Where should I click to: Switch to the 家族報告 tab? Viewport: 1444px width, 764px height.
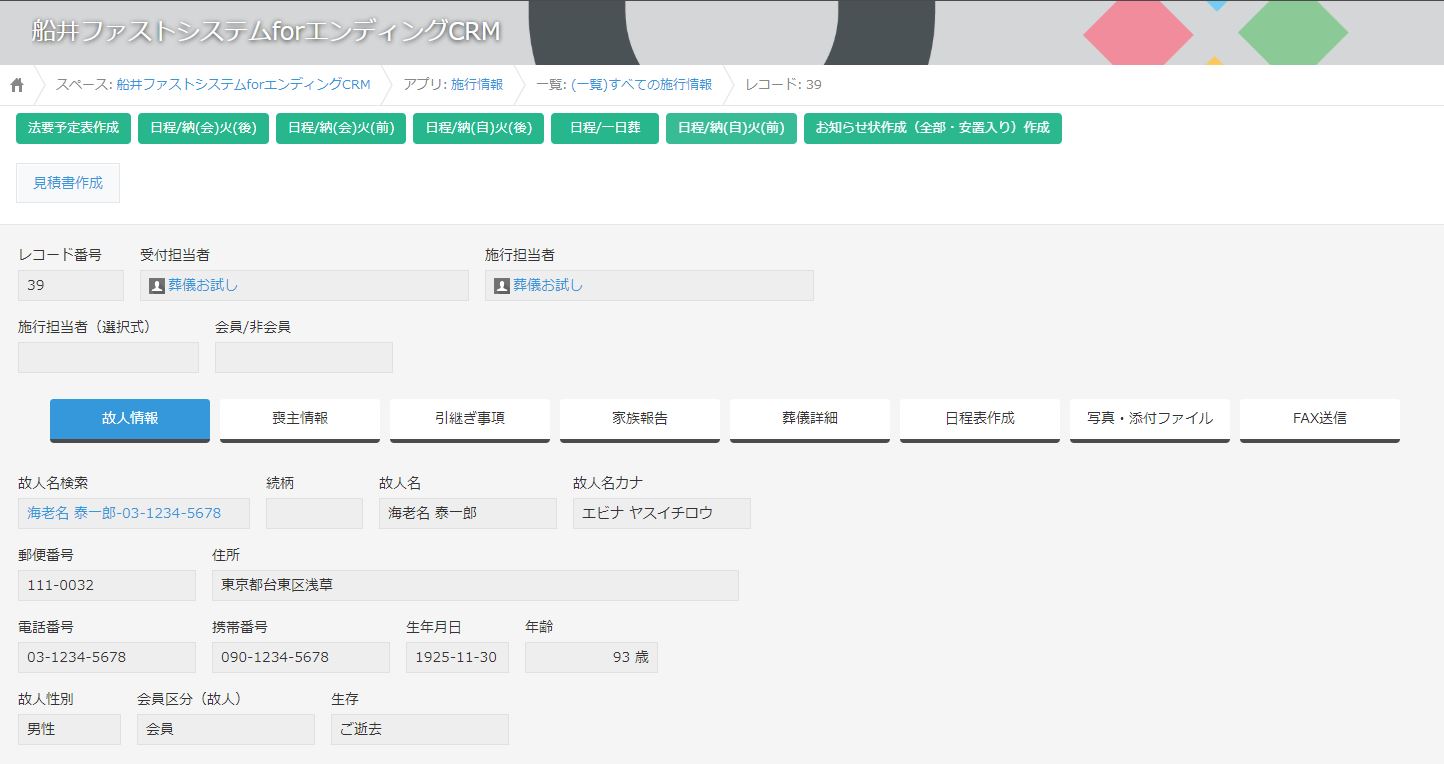tap(639, 418)
